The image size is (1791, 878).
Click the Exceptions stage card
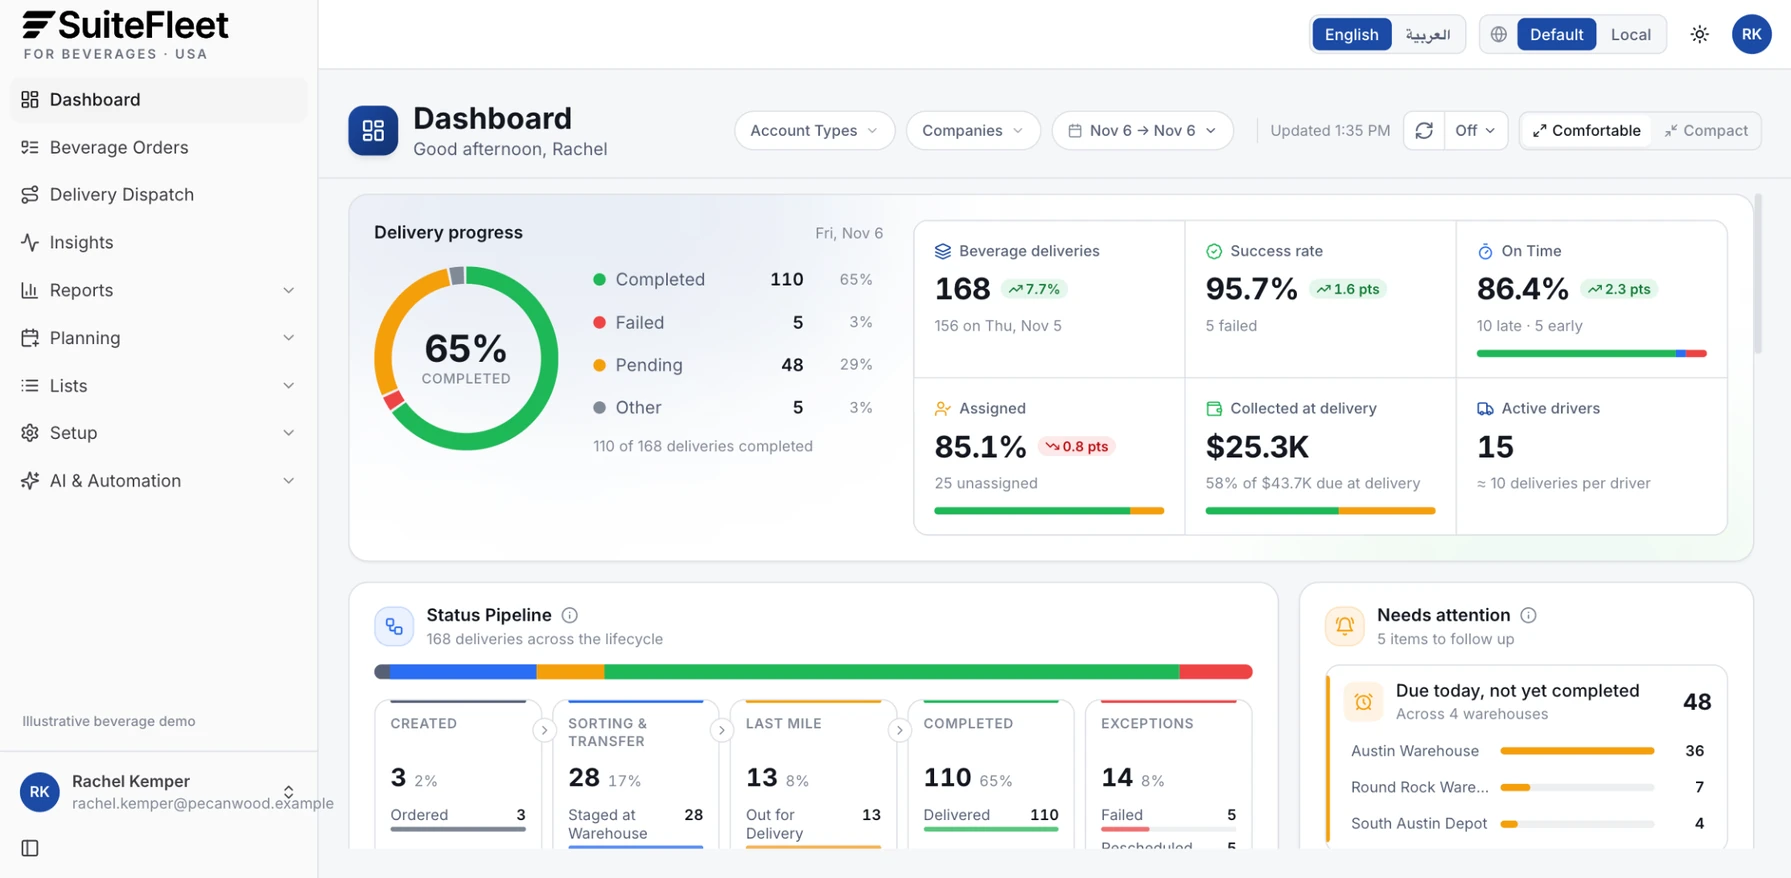(1168, 775)
